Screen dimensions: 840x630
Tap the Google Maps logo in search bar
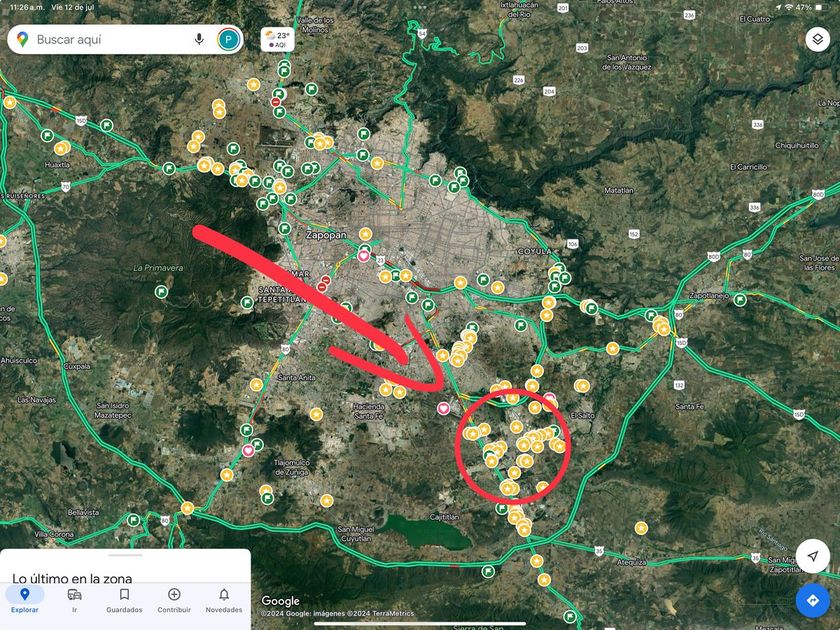click(x=22, y=39)
